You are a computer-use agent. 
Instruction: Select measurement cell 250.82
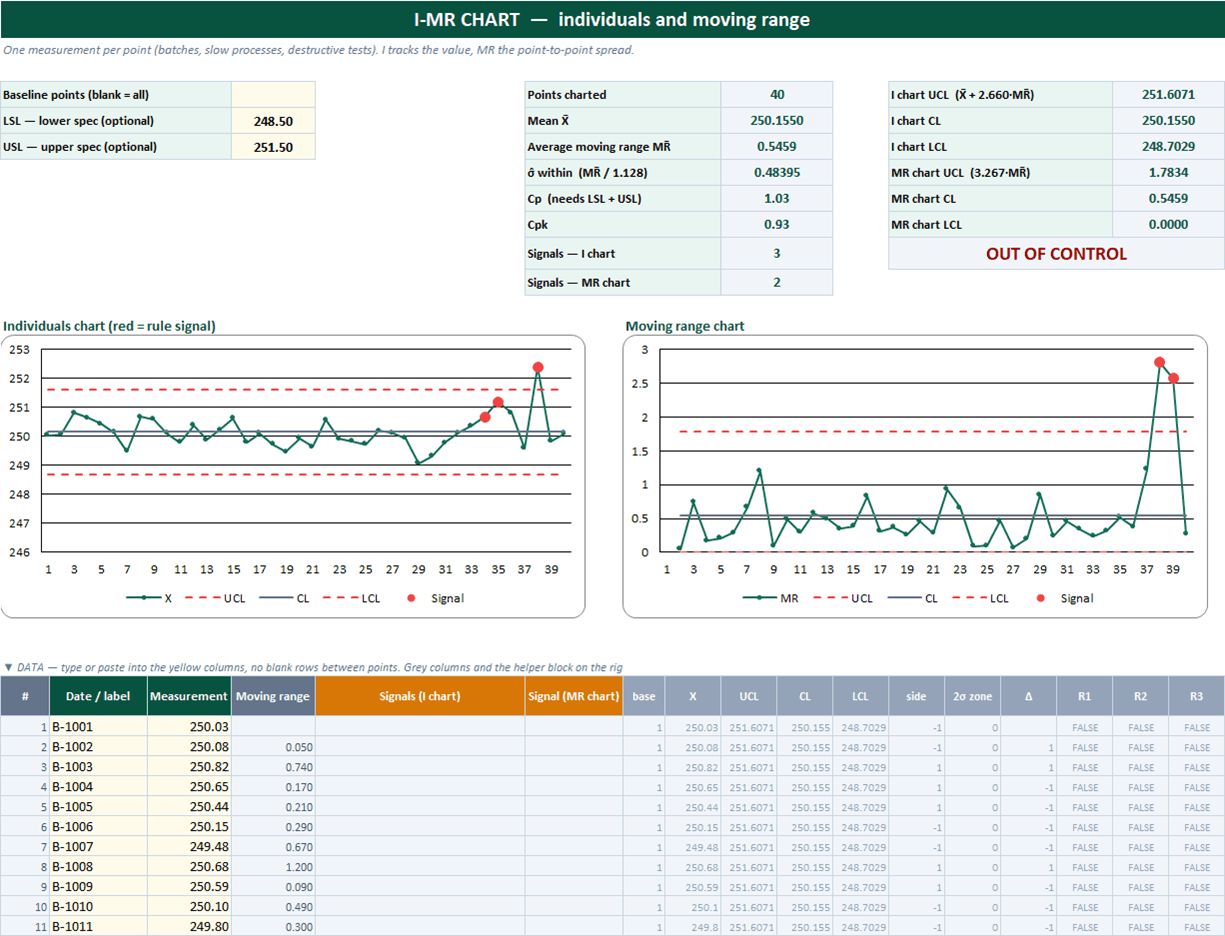(x=189, y=767)
